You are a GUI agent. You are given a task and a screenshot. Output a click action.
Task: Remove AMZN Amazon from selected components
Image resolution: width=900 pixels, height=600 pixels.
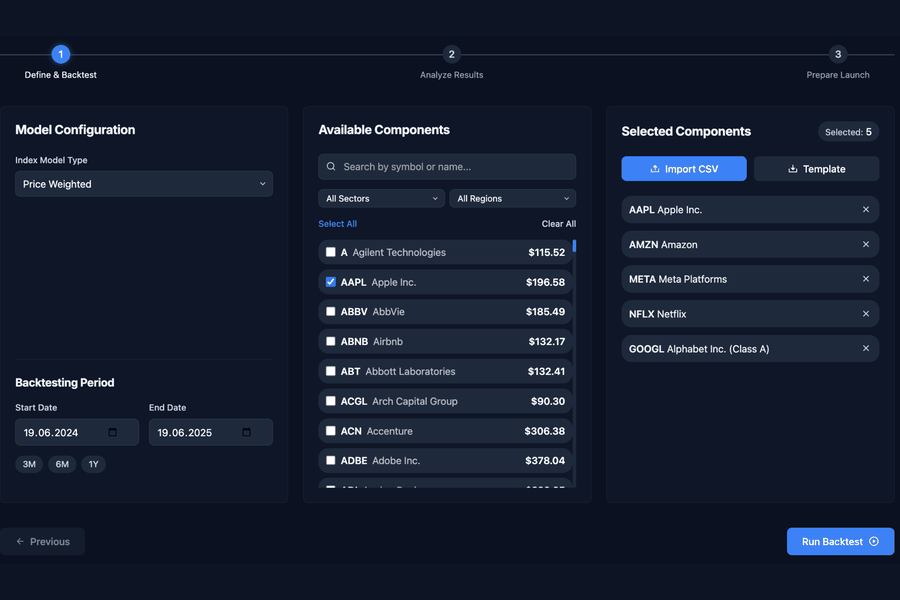click(x=866, y=245)
